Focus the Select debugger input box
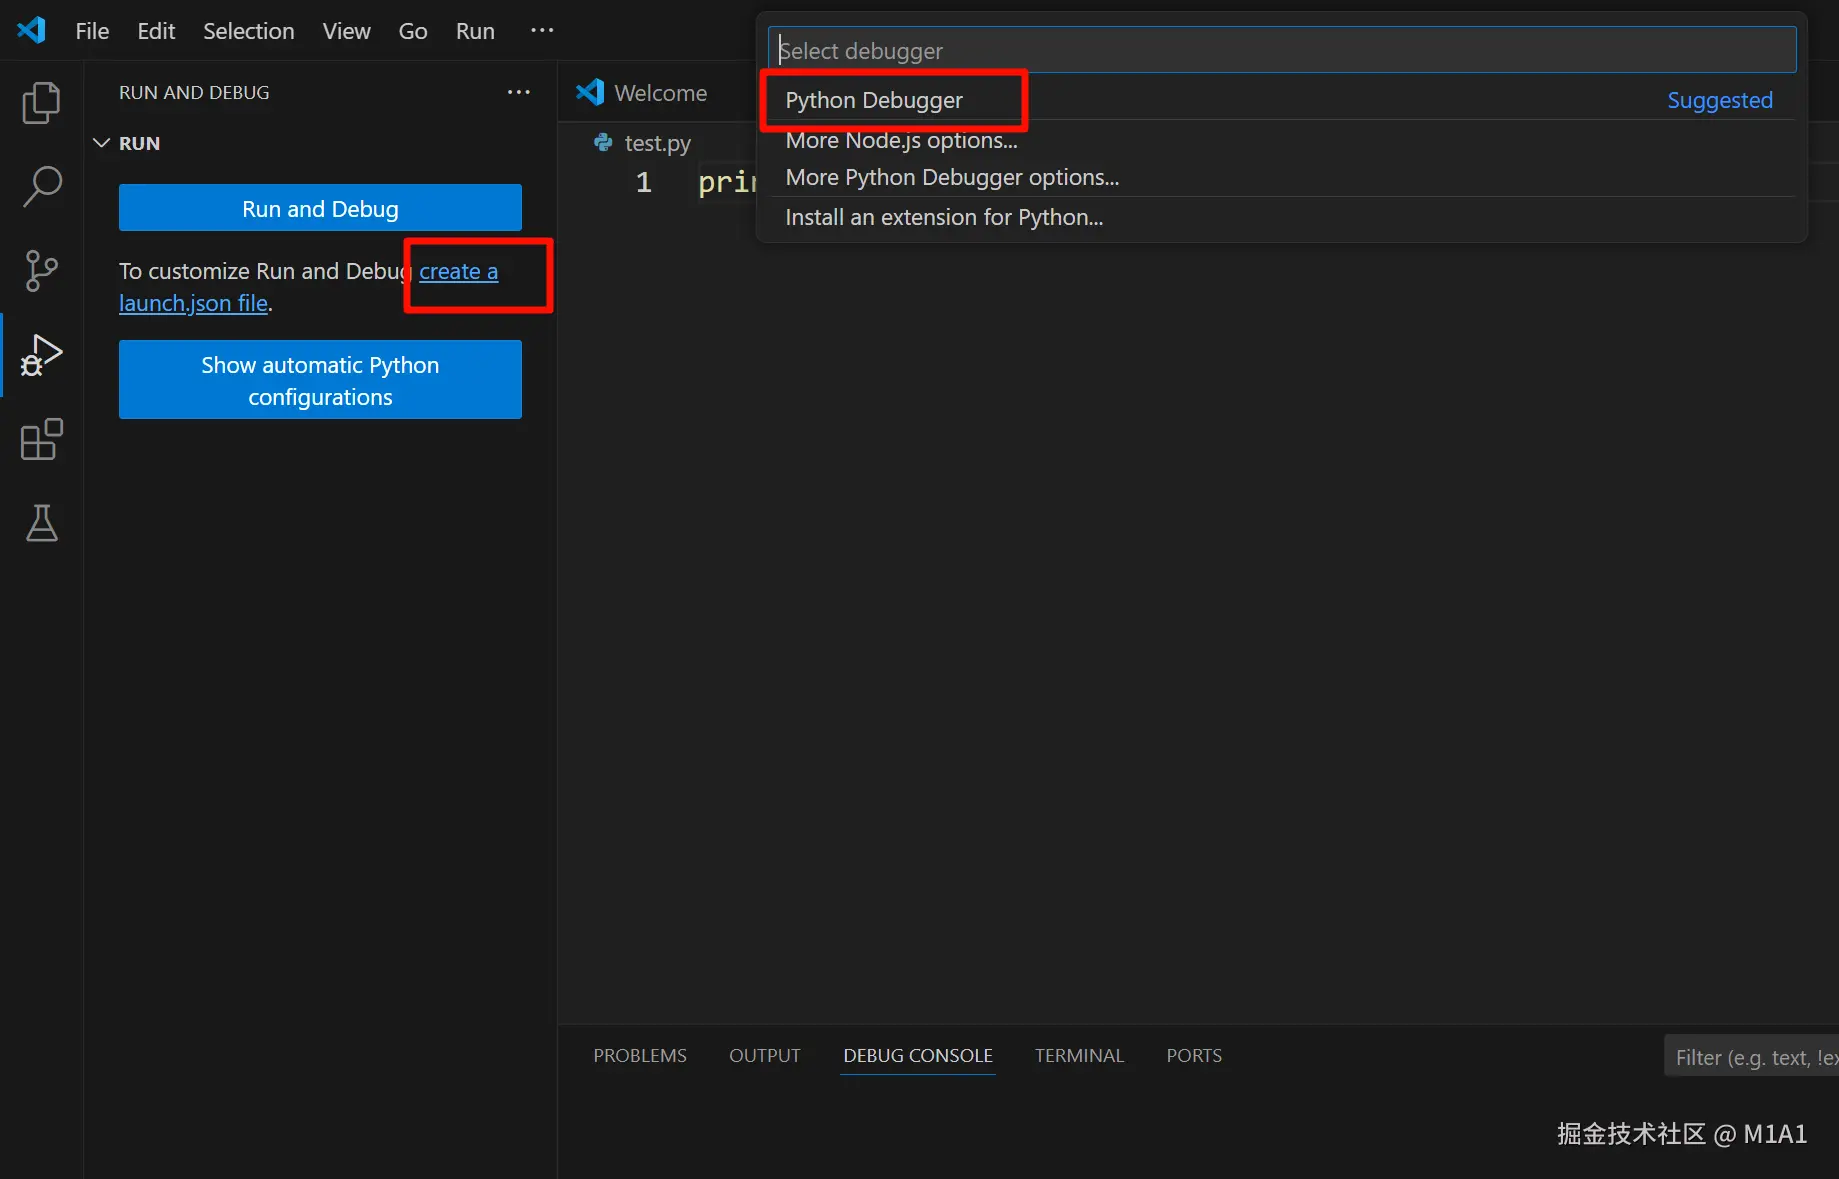 1281,50
